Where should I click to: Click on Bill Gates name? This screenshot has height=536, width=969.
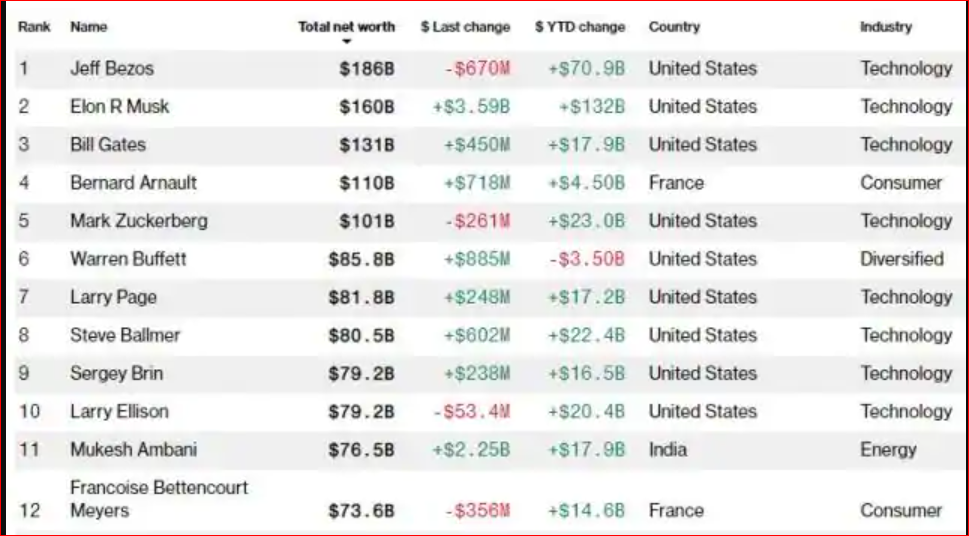coord(108,145)
